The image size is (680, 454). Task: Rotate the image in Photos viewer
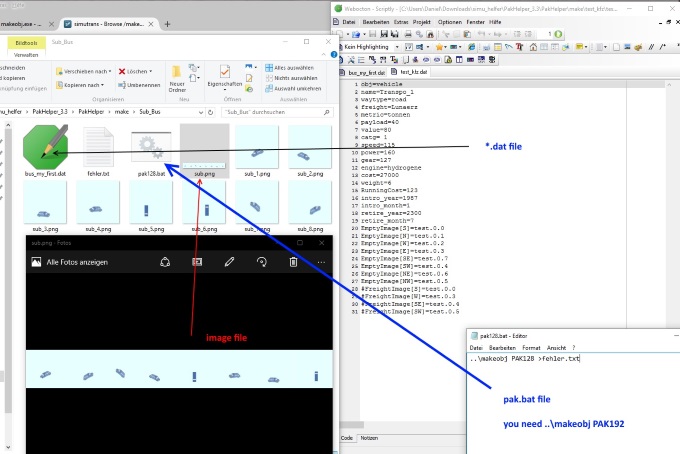pyautogui.click(x=261, y=262)
